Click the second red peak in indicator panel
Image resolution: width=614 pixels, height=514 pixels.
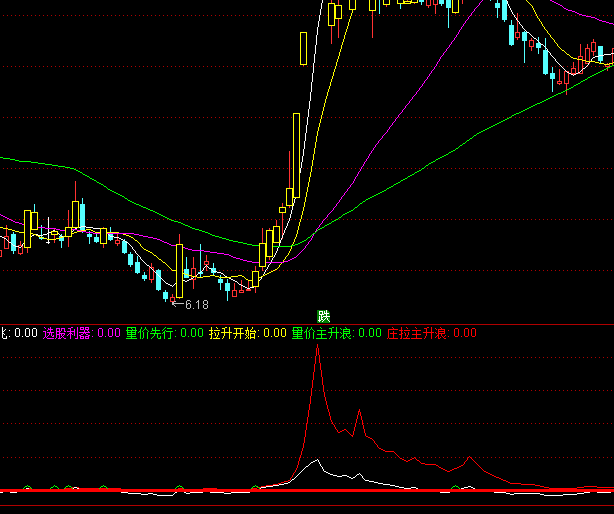[358, 412]
